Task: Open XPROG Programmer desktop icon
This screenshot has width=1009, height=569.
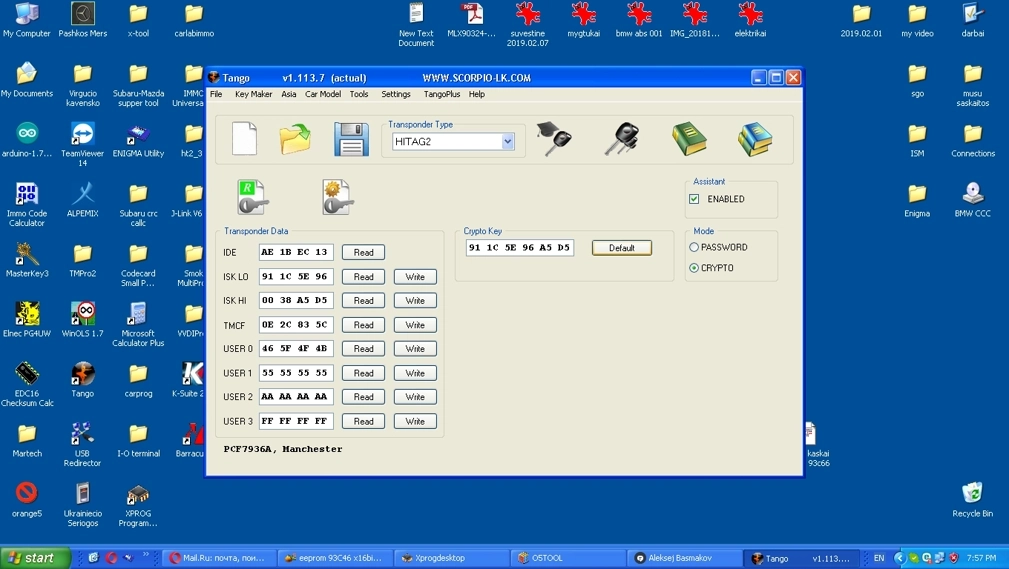Action: point(138,505)
